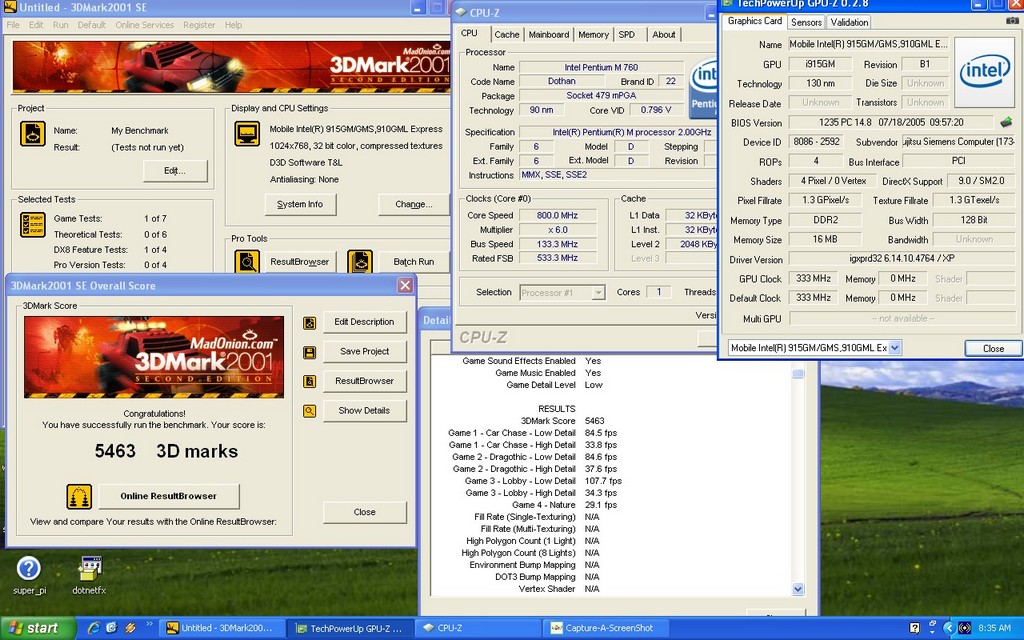Click Edit Description button
This screenshot has width=1024, height=640.
tap(364, 322)
